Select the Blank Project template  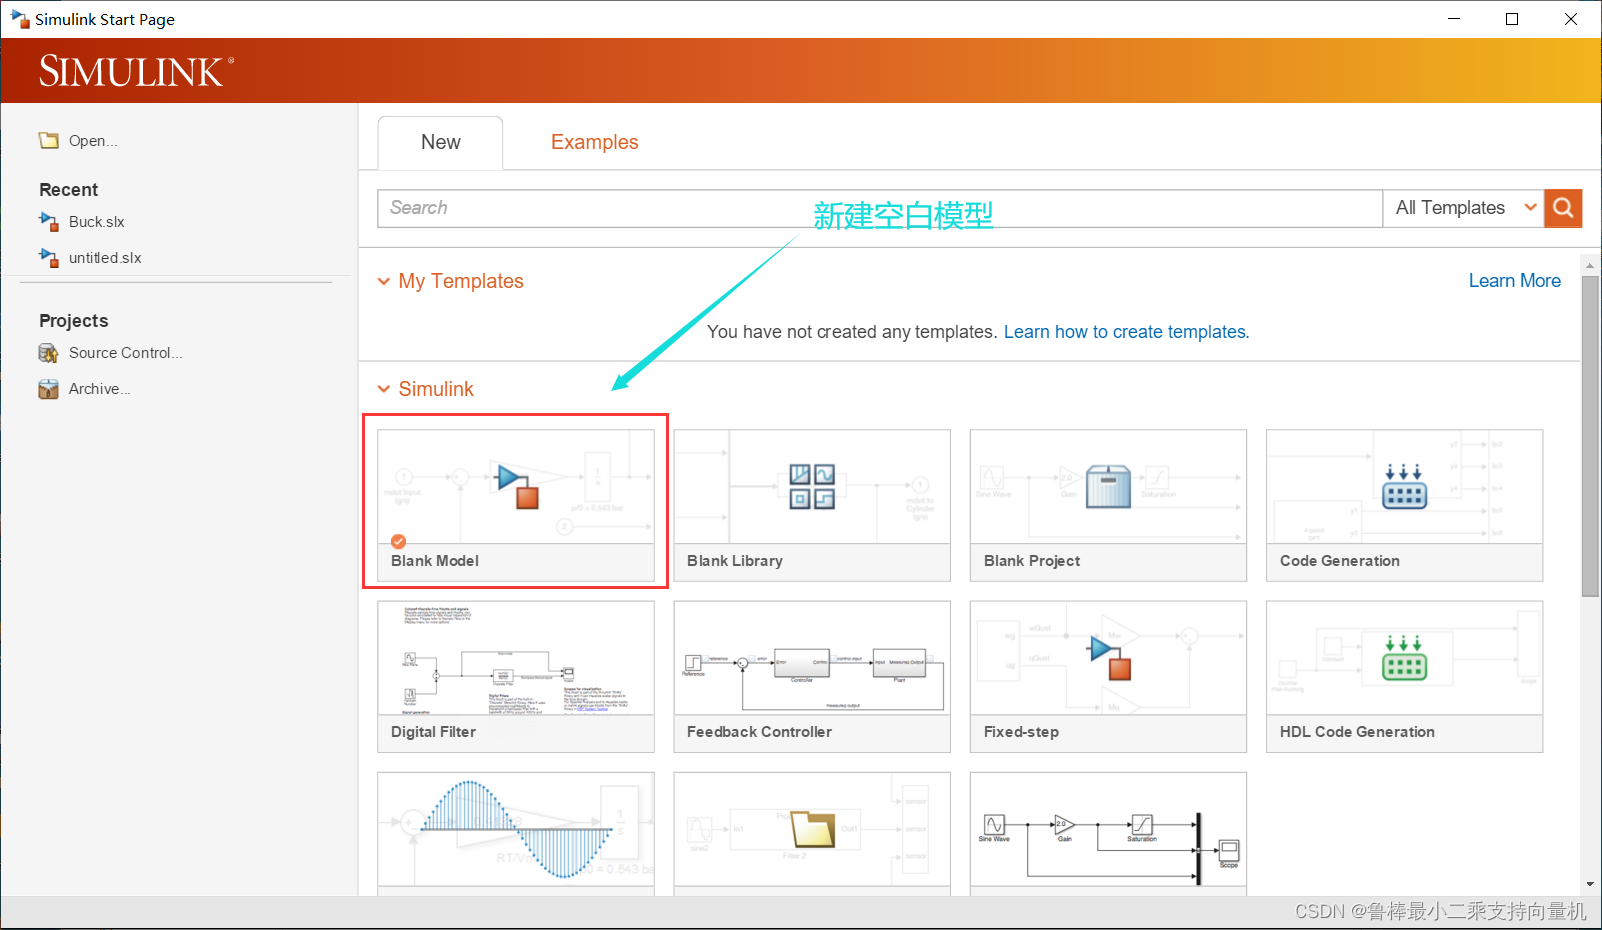(x=1108, y=505)
